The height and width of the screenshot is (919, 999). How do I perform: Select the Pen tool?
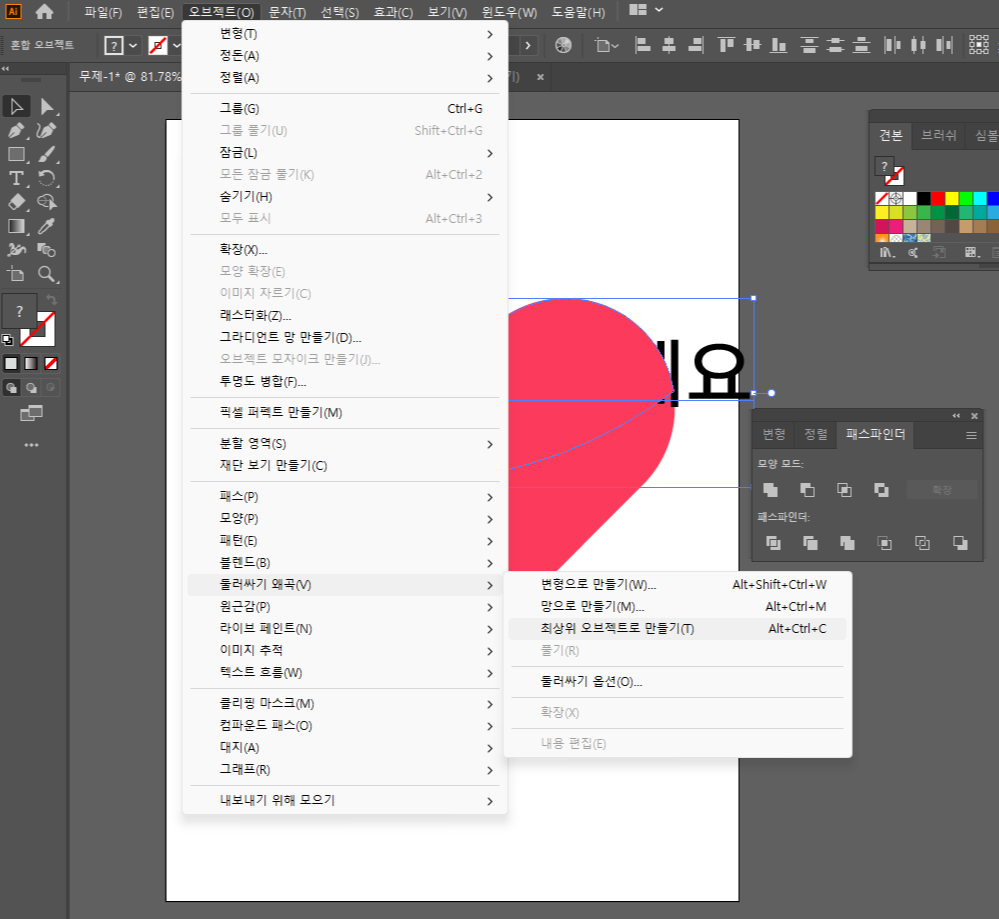tap(15, 131)
